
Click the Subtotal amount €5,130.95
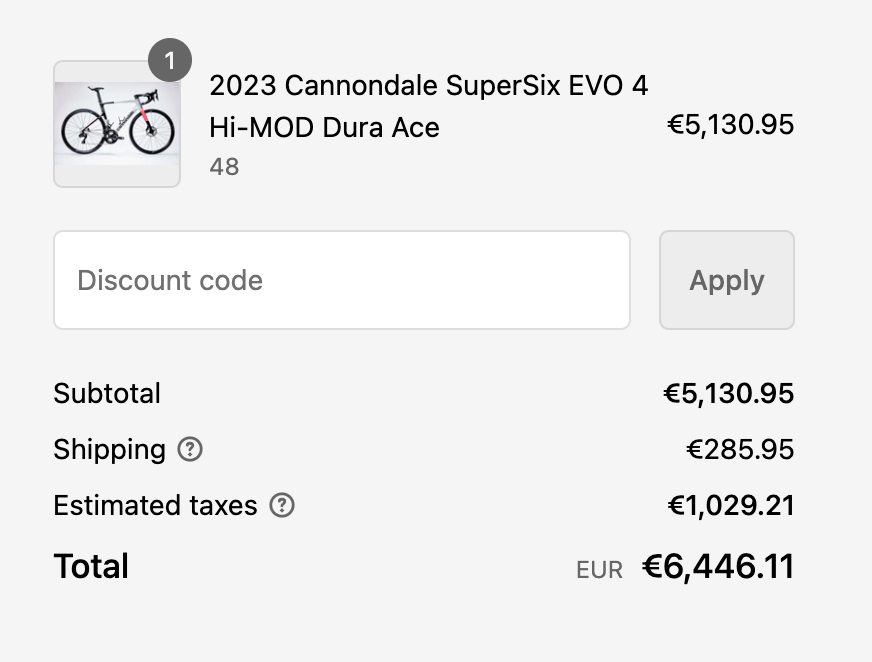[x=728, y=393]
